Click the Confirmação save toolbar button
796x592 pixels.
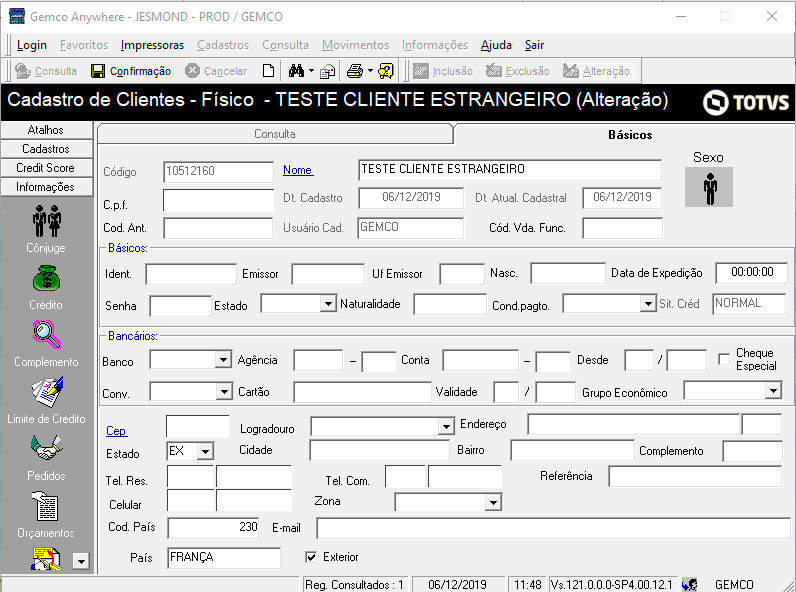(131, 71)
